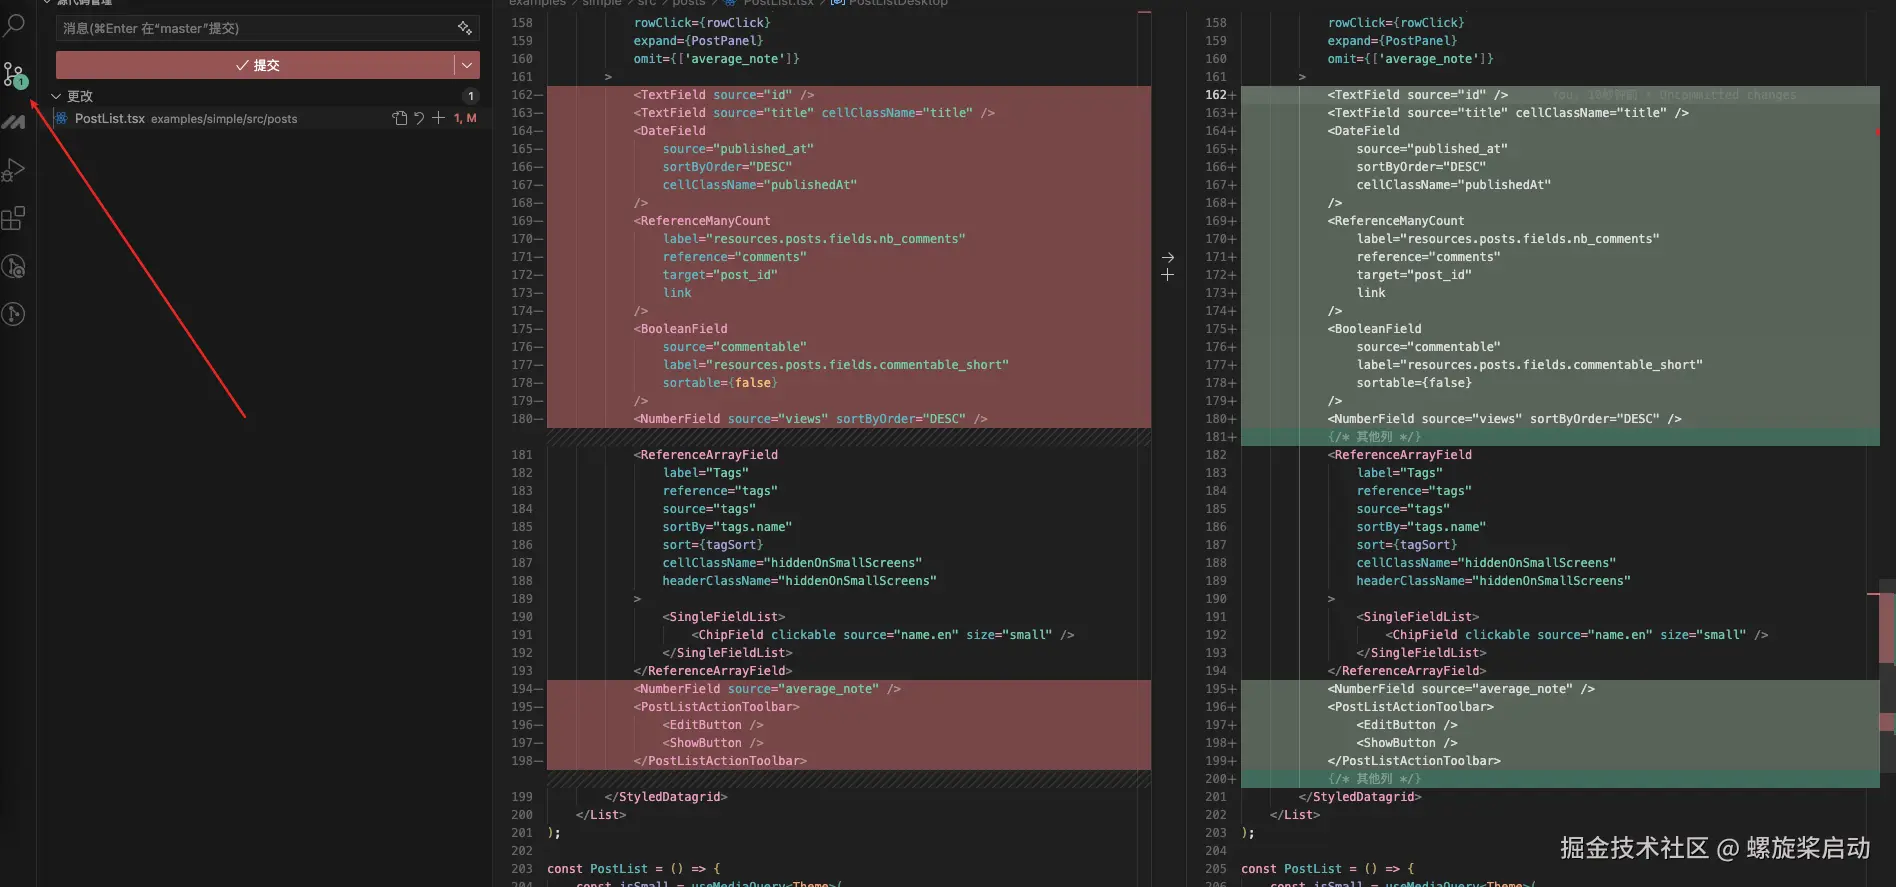Click the React icon of PostList.tsx

coord(62,118)
